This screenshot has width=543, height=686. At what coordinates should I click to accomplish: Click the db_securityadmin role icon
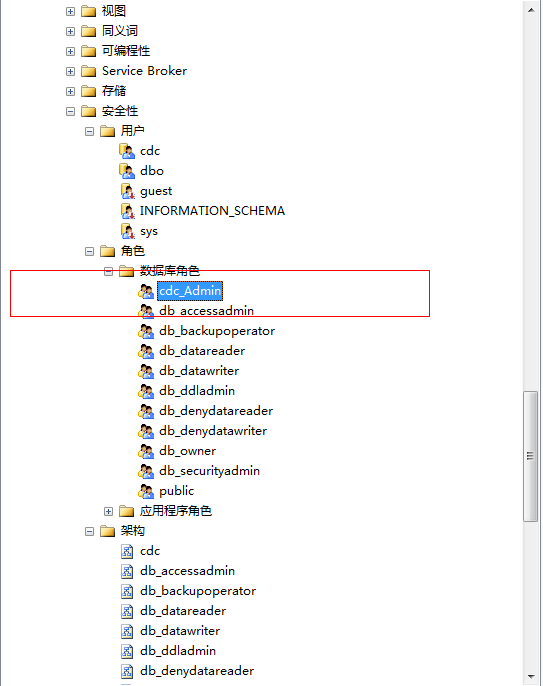[146, 472]
